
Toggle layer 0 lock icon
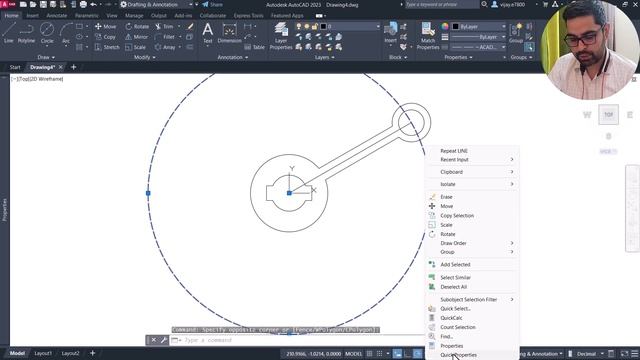(314, 27)
